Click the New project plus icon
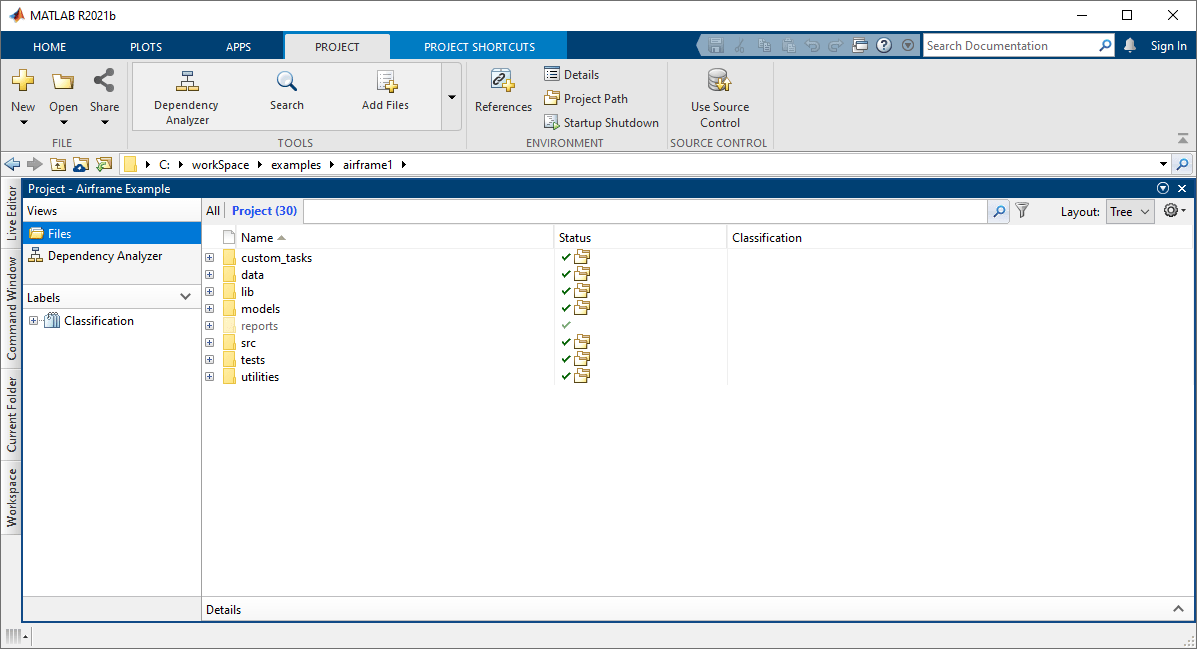 23,80
